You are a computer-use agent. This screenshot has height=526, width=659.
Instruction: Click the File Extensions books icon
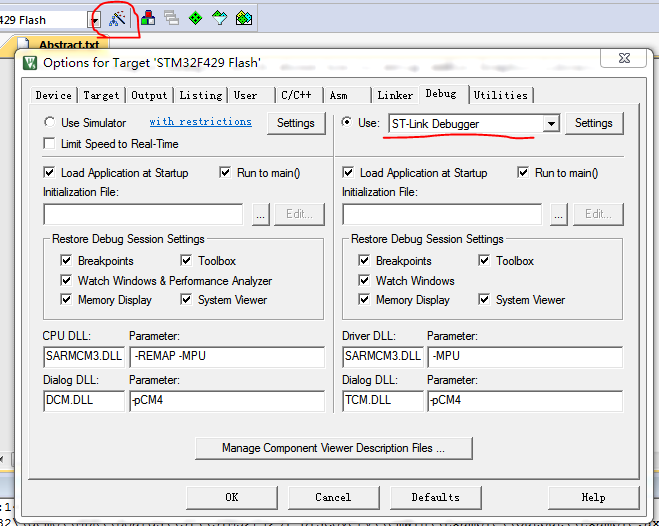point(148,18)
